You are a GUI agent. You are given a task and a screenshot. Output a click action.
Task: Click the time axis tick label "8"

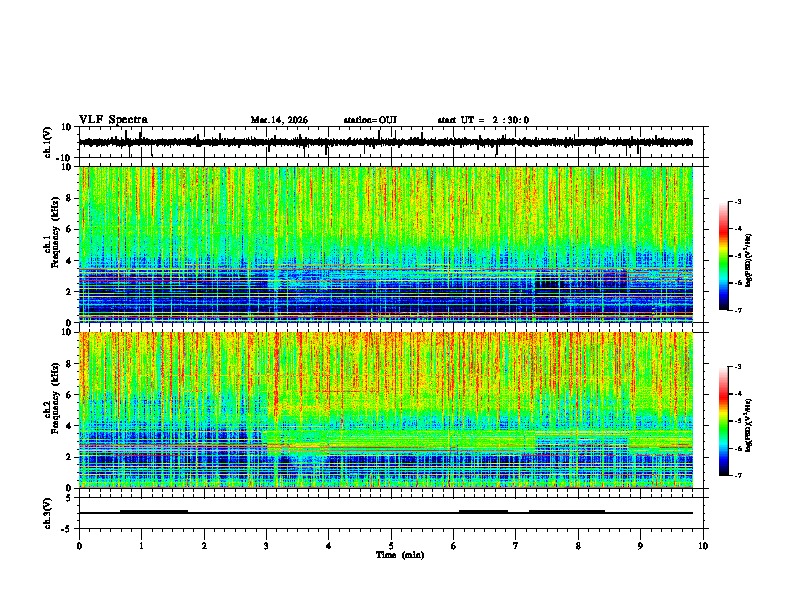(x=578, y=546)
